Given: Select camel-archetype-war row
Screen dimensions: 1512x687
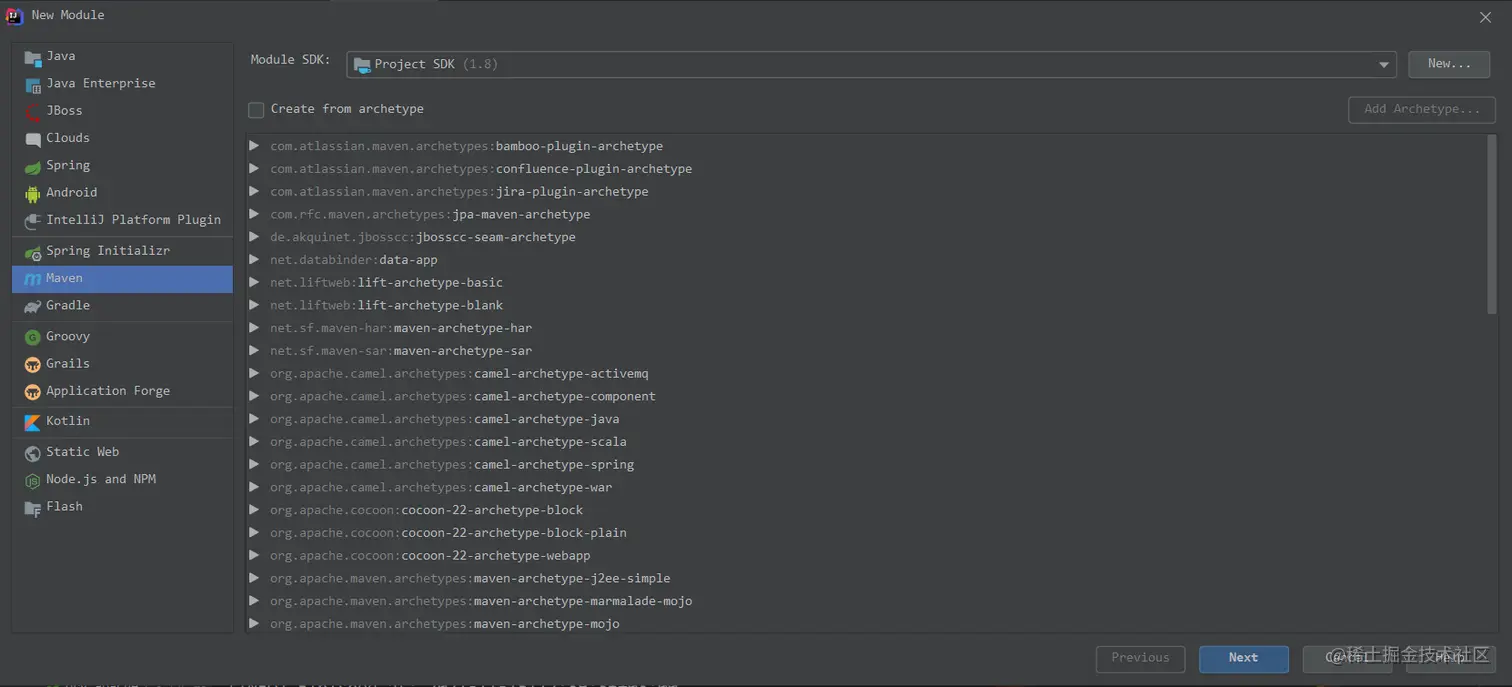Looking at the screenshot, I should click(x=867, y=487).
